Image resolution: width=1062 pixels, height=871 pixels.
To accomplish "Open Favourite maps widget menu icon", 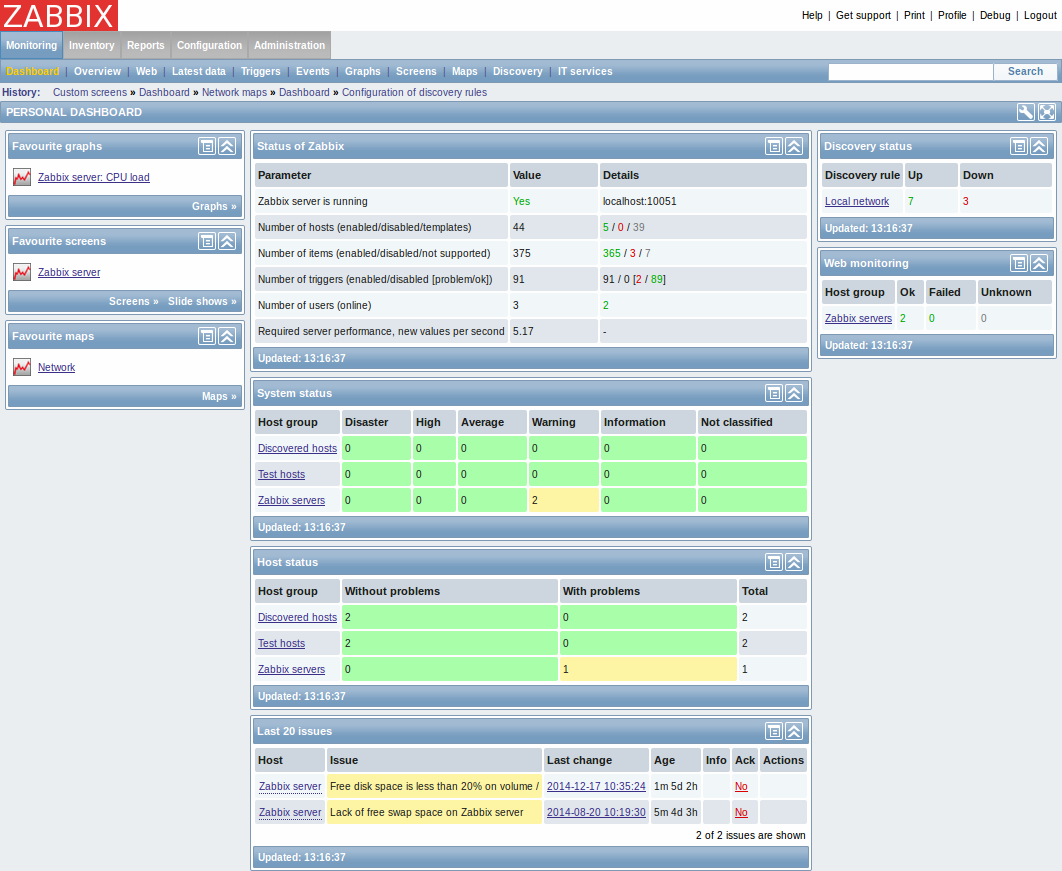I will pyautogui.click(x=207, y=336).
